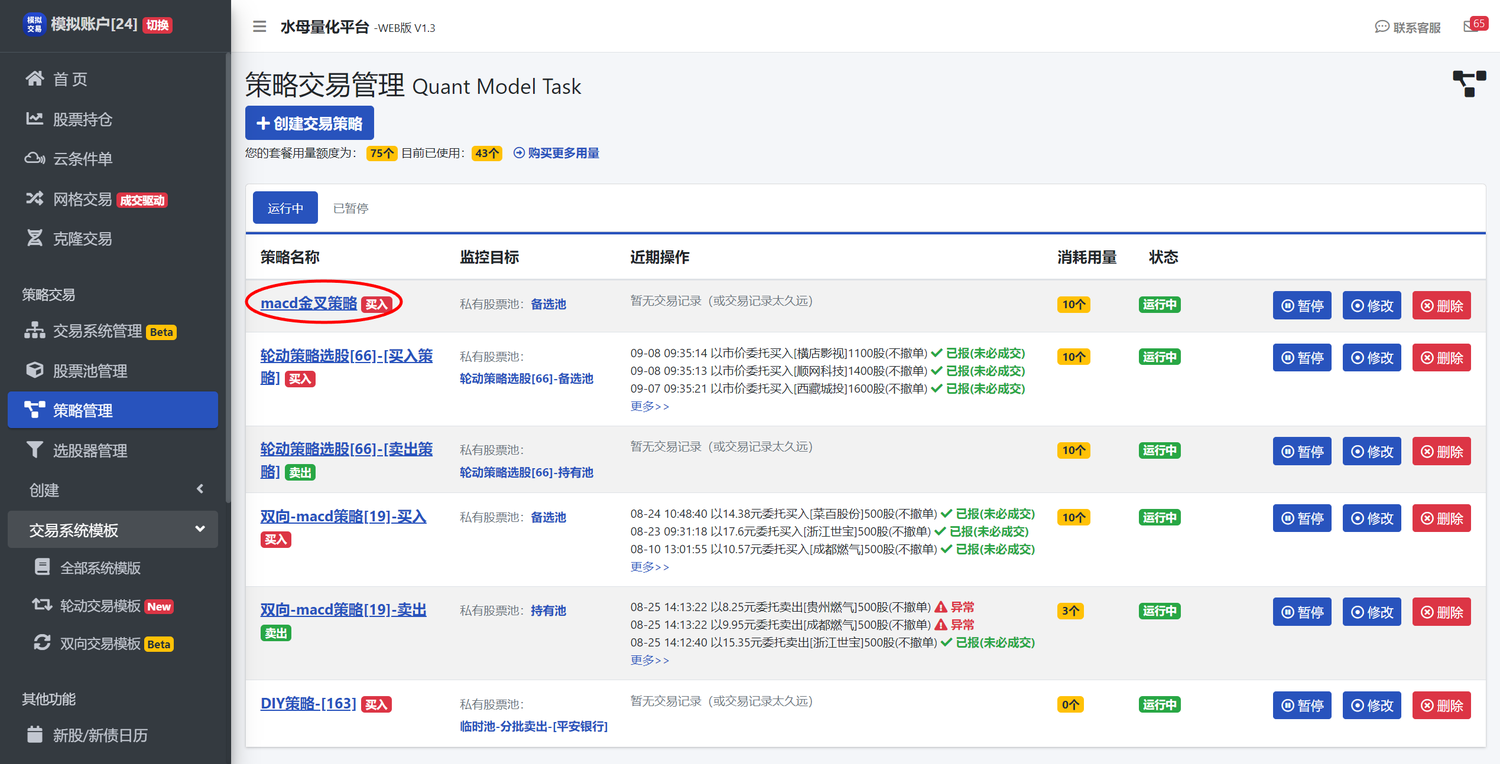
Task: Delete the 轮动策略选股[66]-[买入策略] strategy
Action: 1441,358
